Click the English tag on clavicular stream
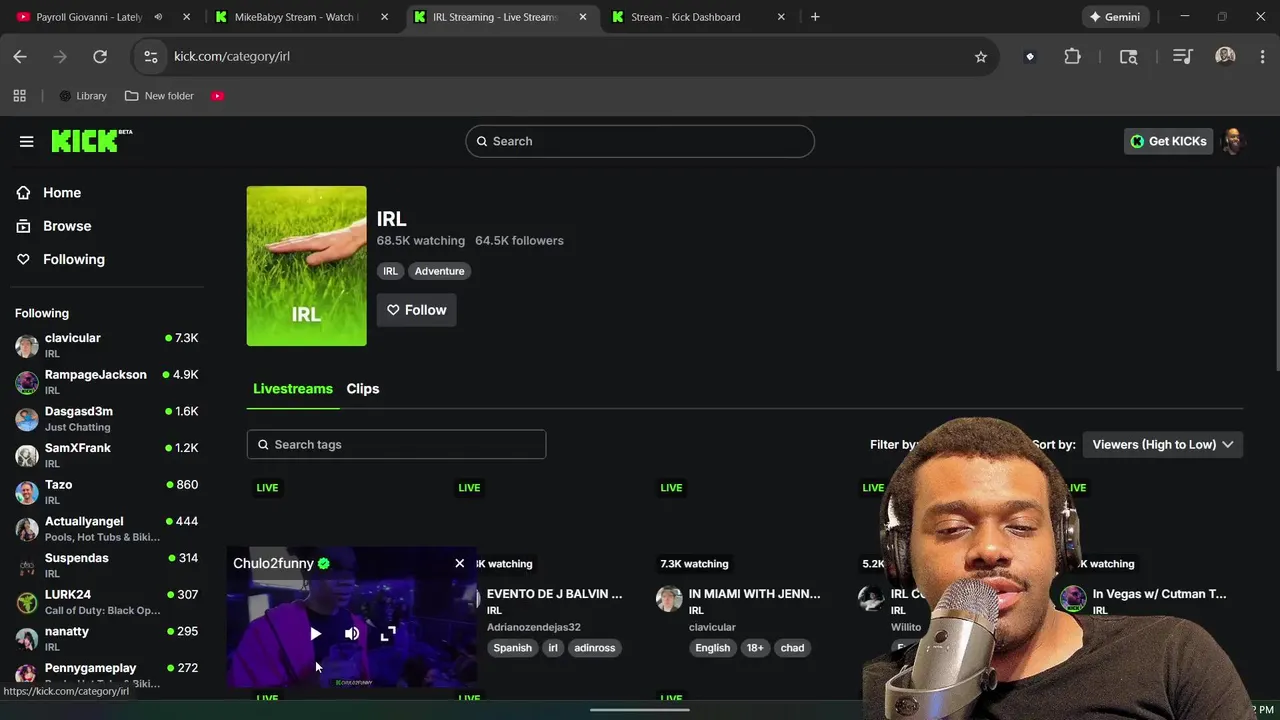Image resolution: width=1280 pixels, height=720 pixels. click(713, 648)
